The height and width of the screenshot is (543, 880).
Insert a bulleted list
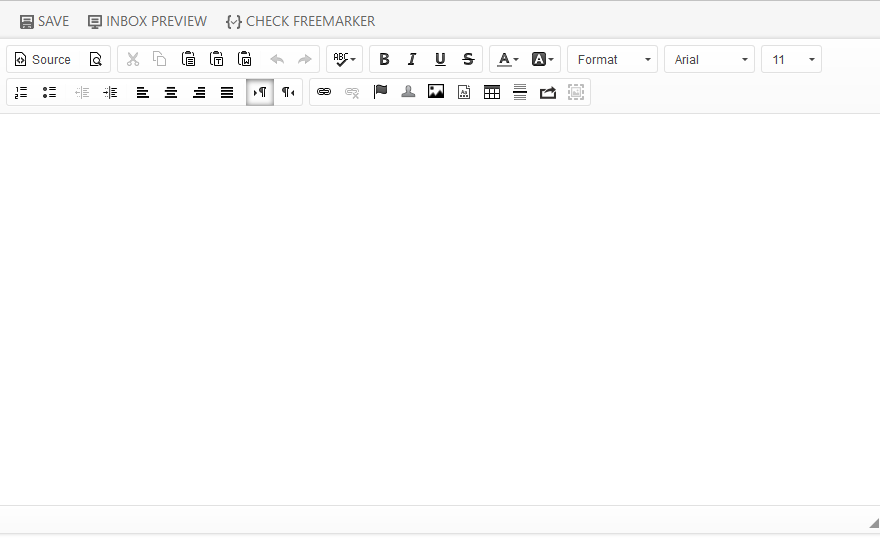pyautogui.click(x=49, y=92)
